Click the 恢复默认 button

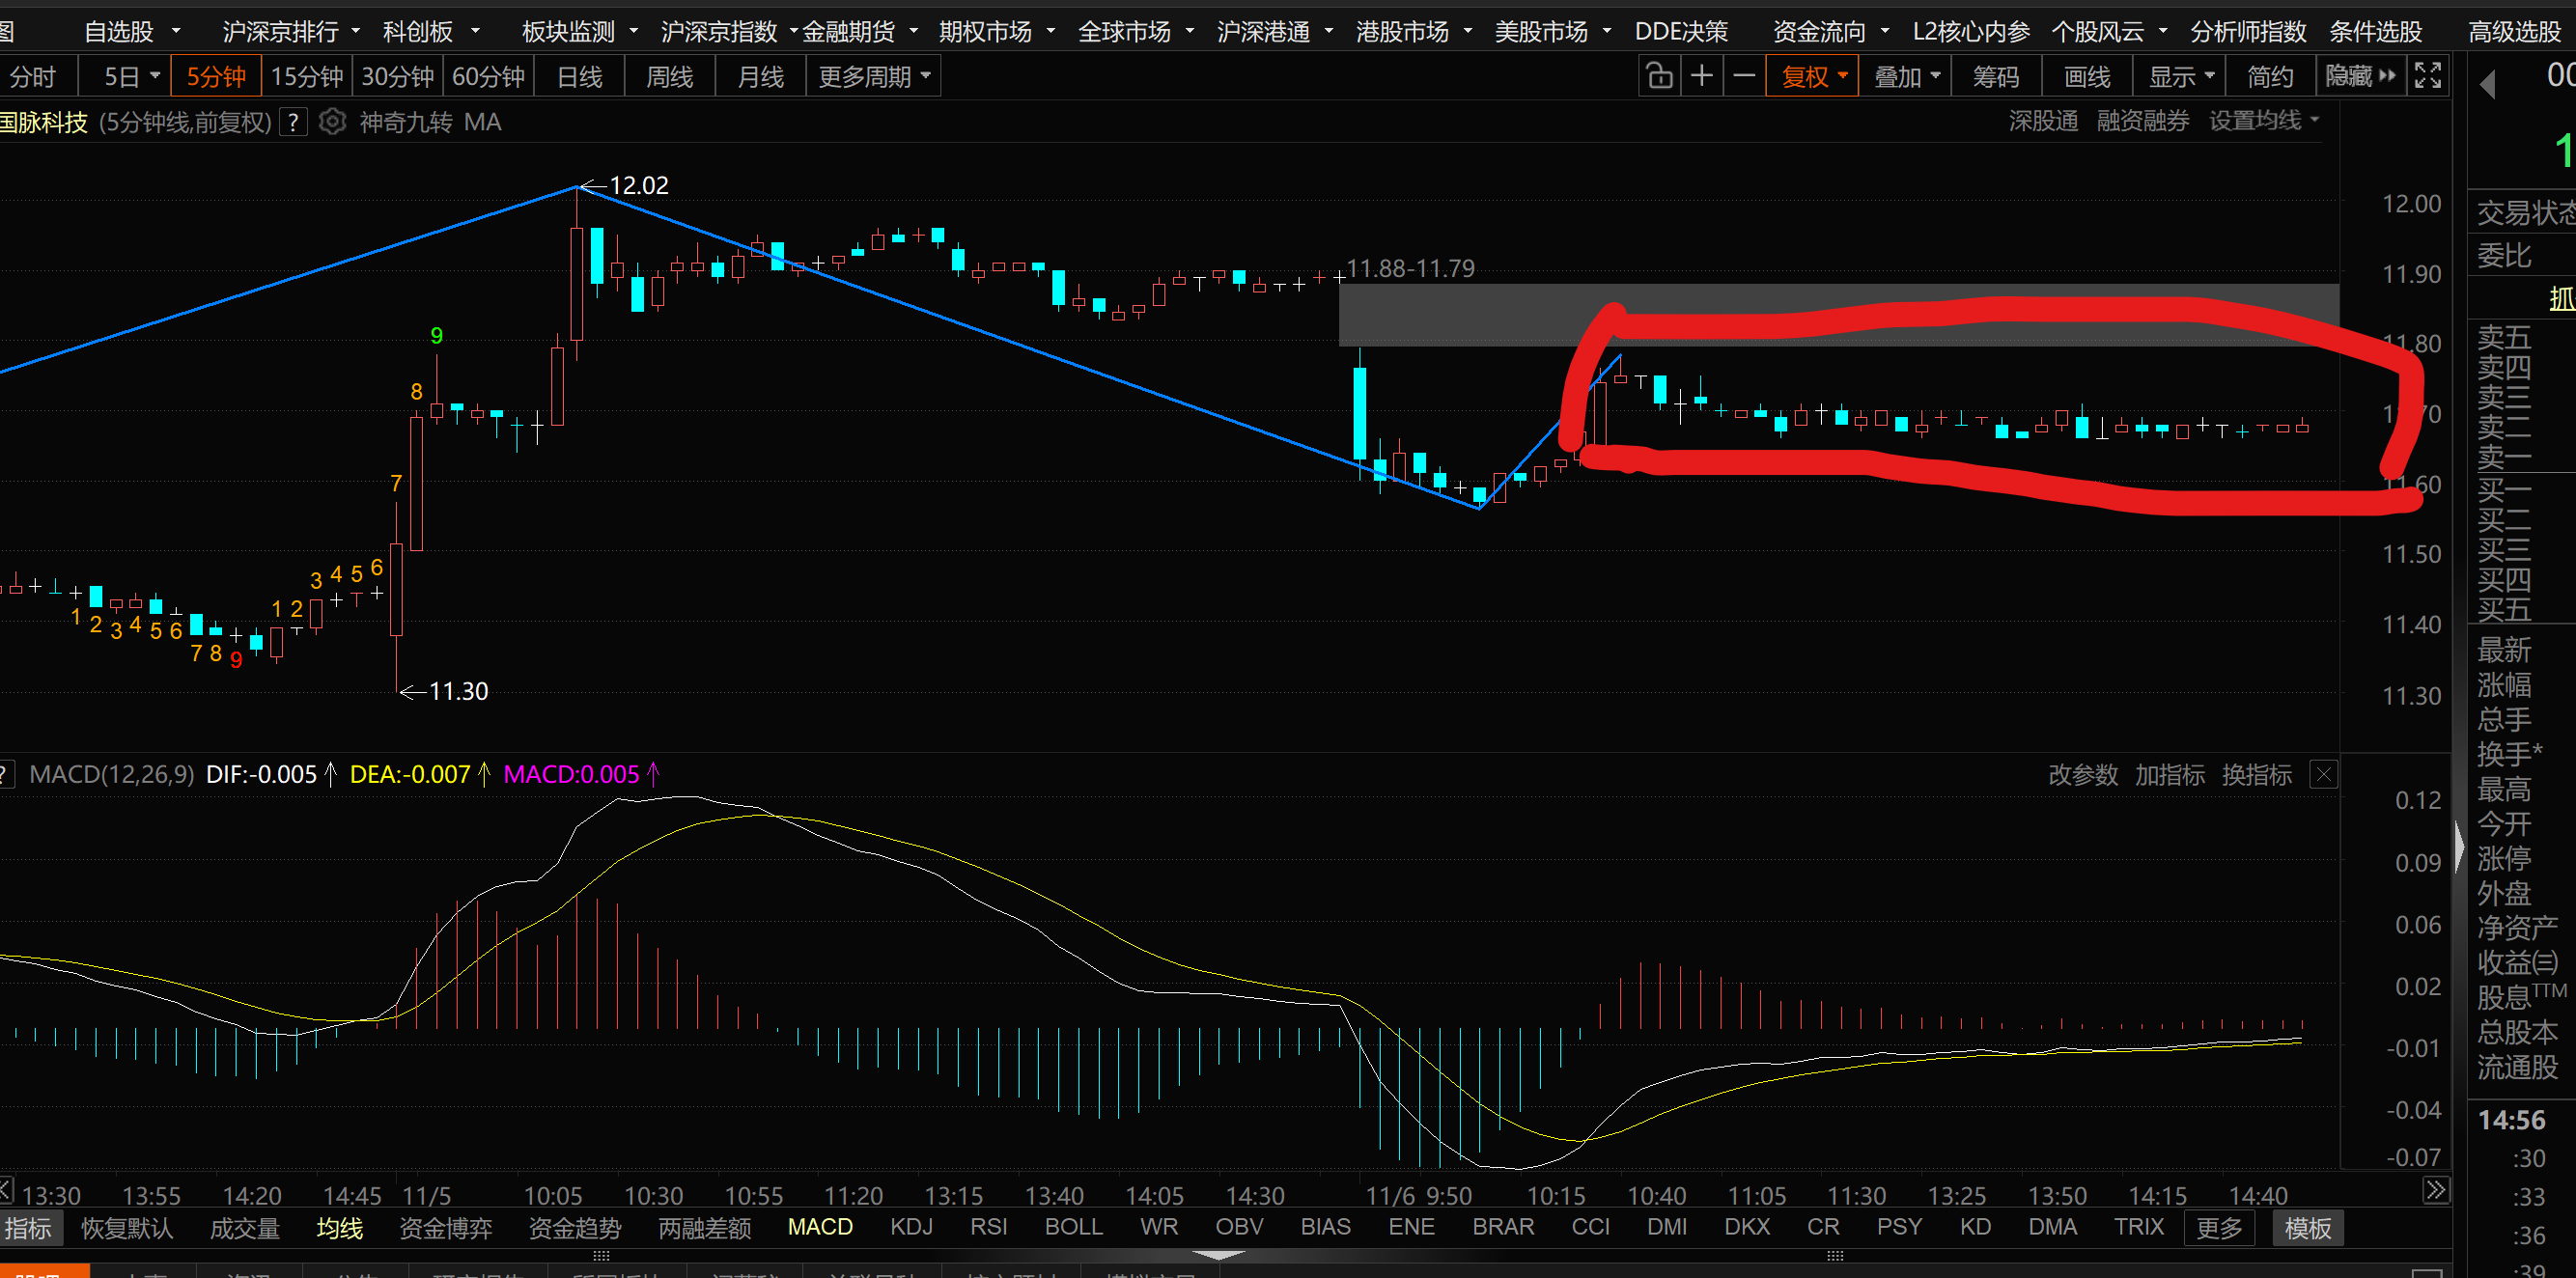(x=127, y=1228)
